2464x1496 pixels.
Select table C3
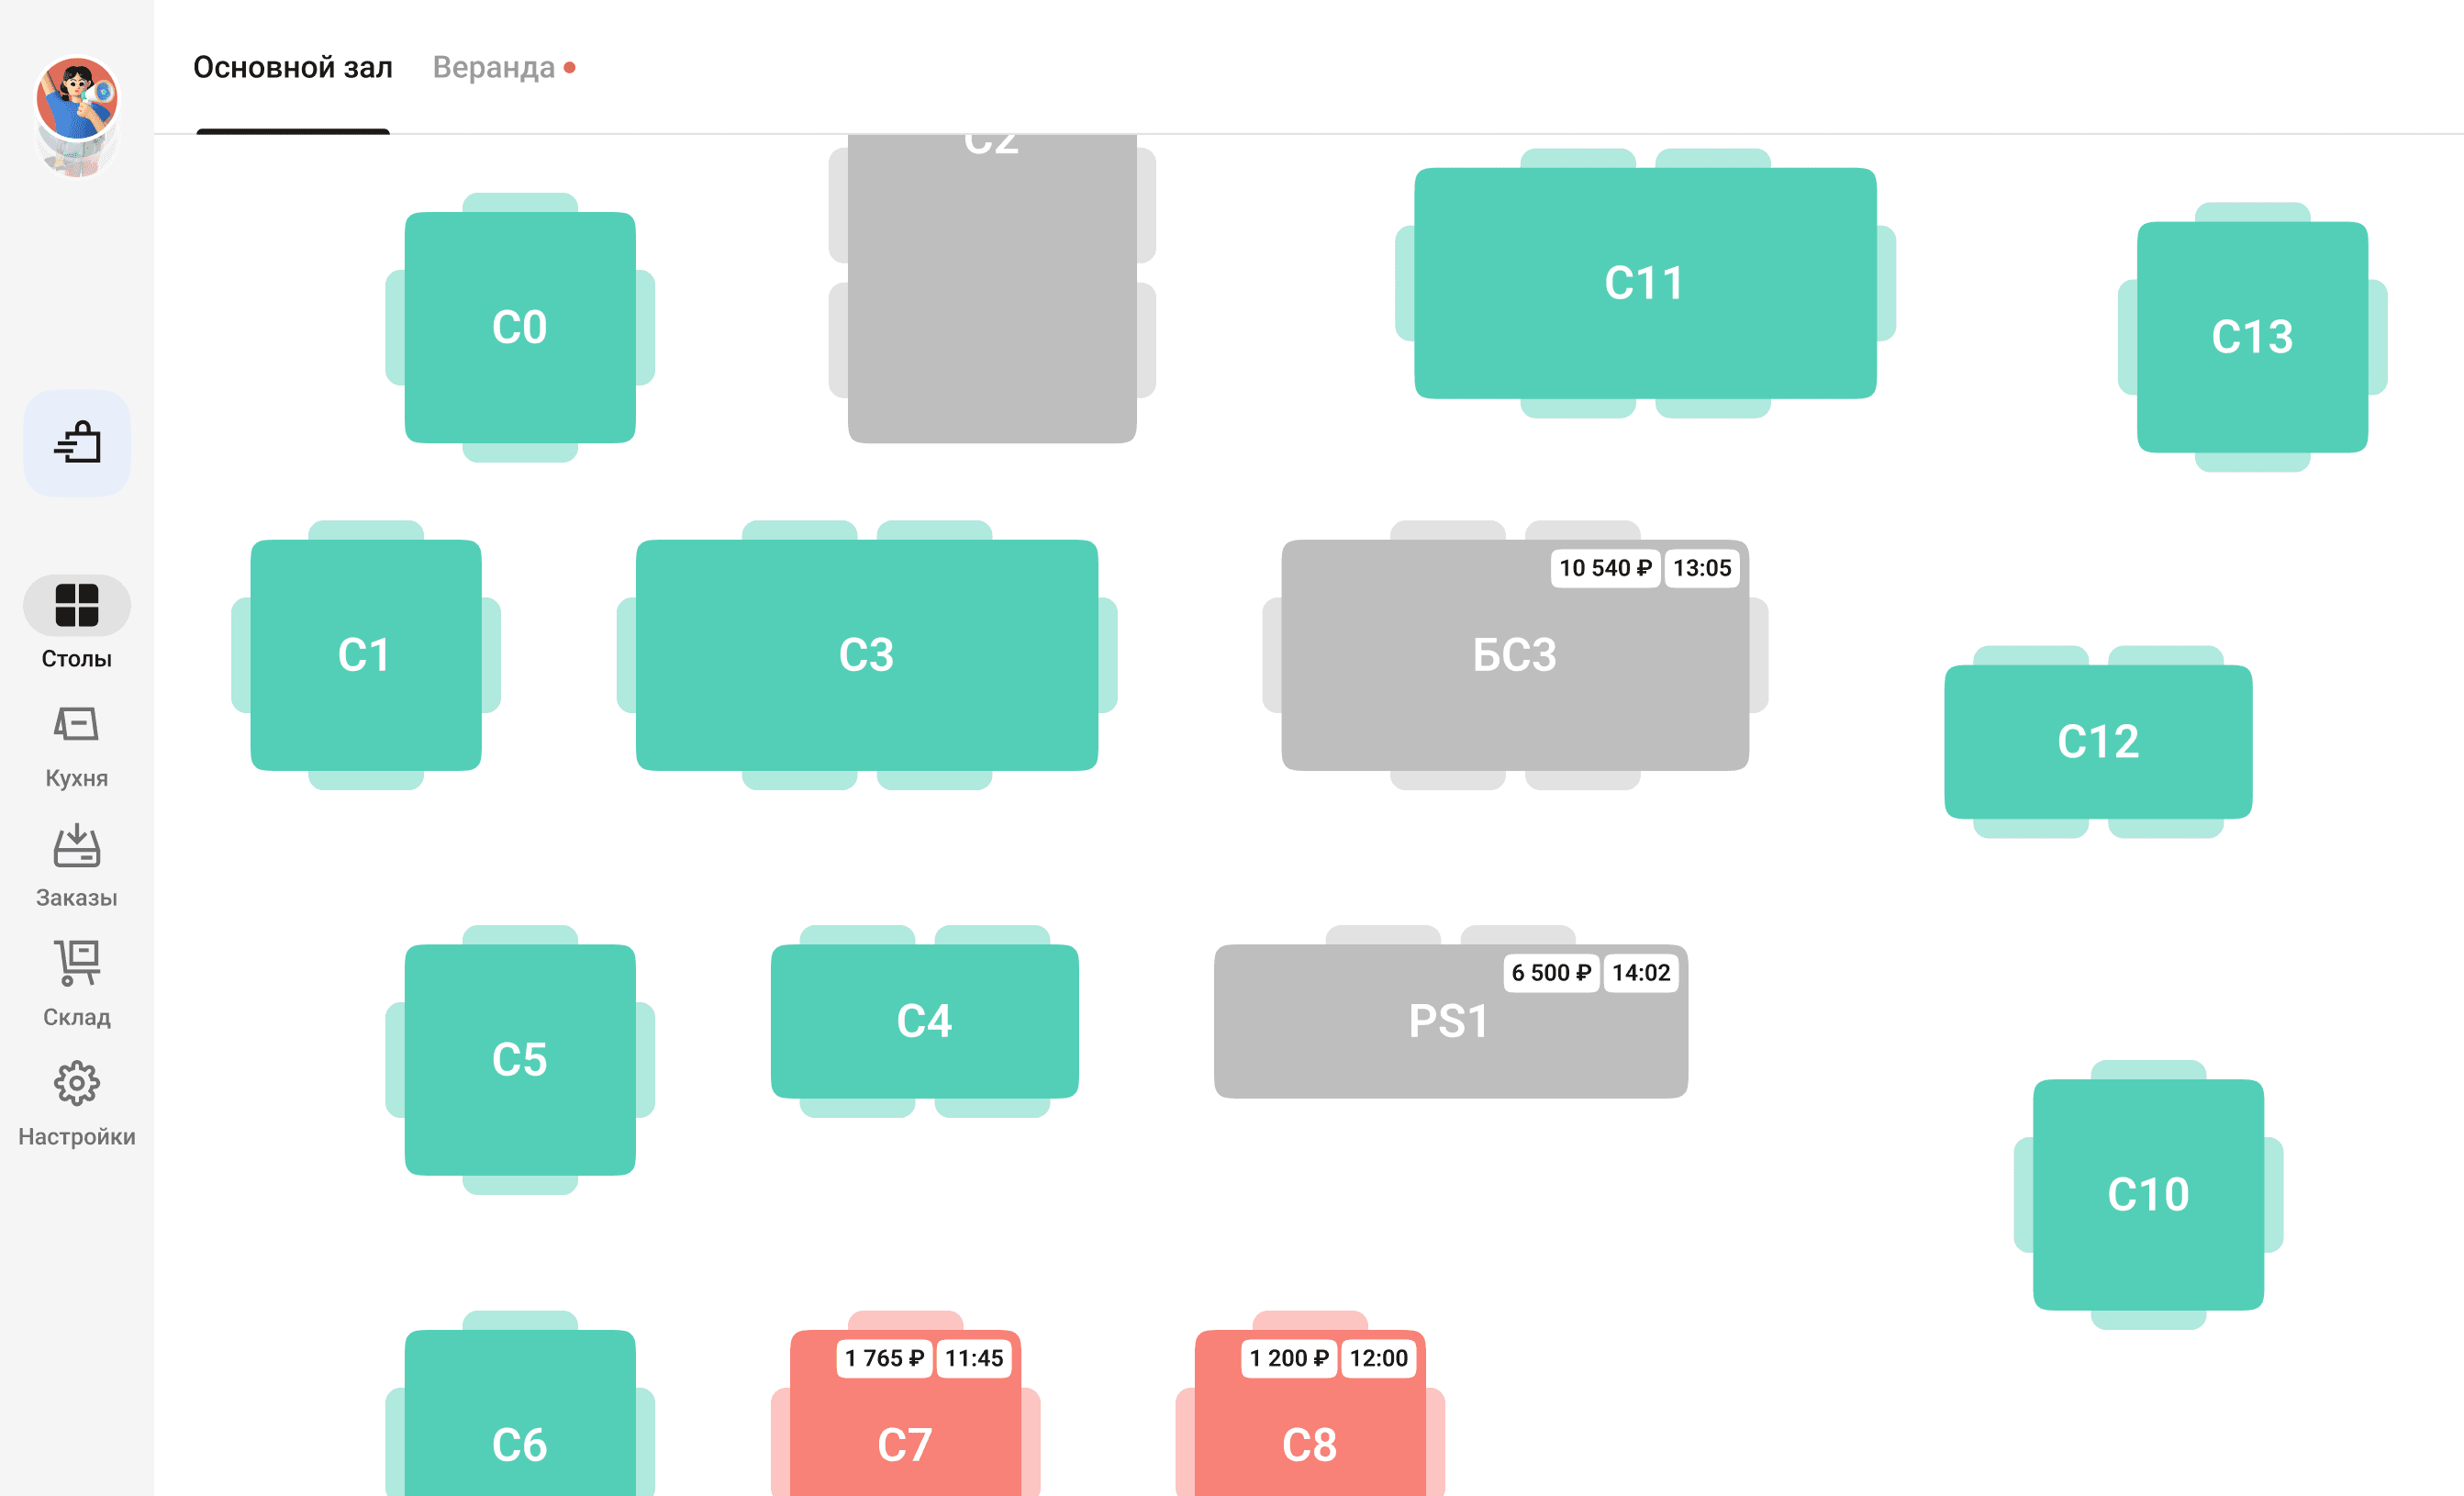867,655
